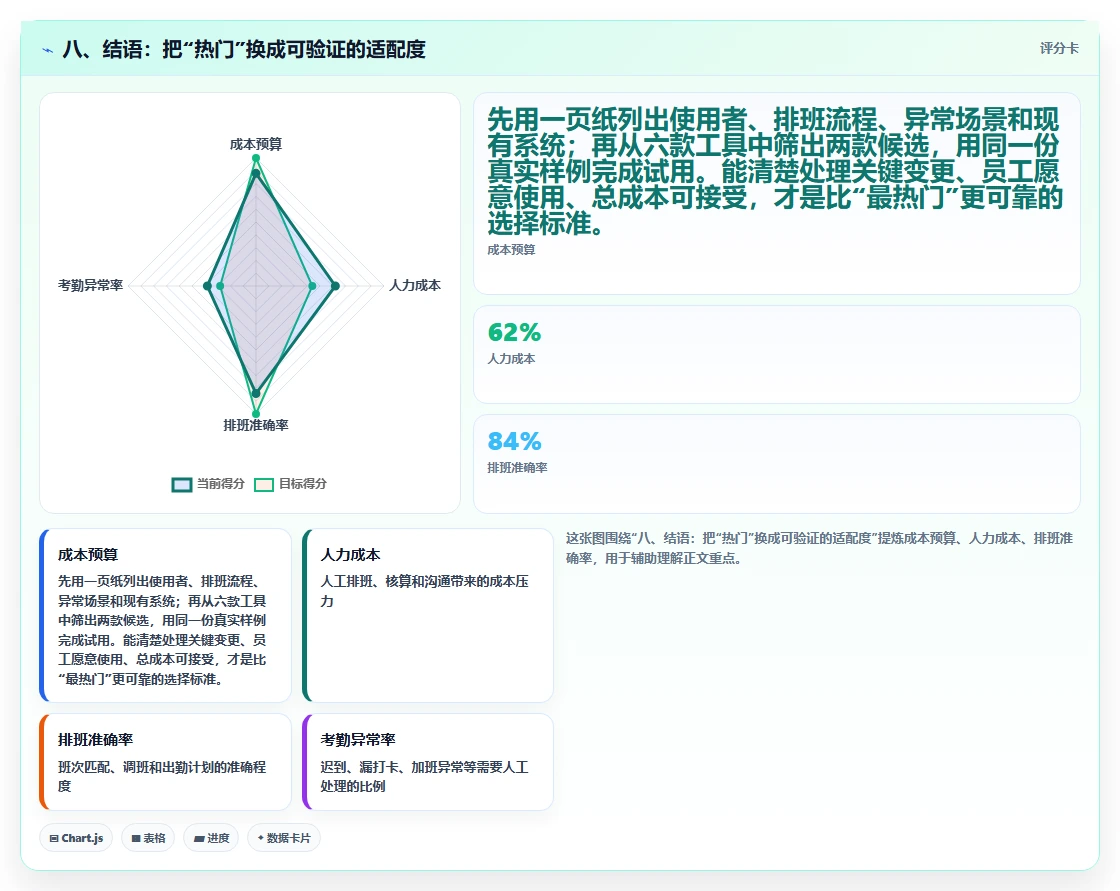
Task: Select the green 目标得分 point on the 排班准确率 axis
Action: (x=256, y=414)
